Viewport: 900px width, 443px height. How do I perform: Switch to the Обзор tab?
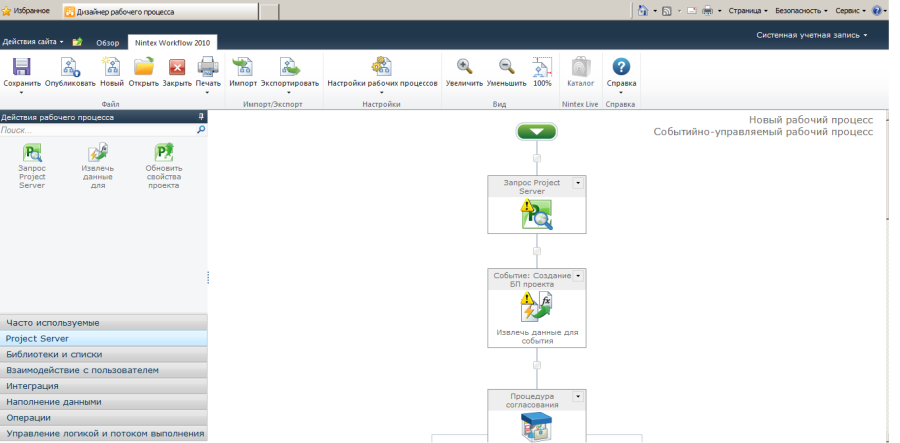click(x=107, y=43)
